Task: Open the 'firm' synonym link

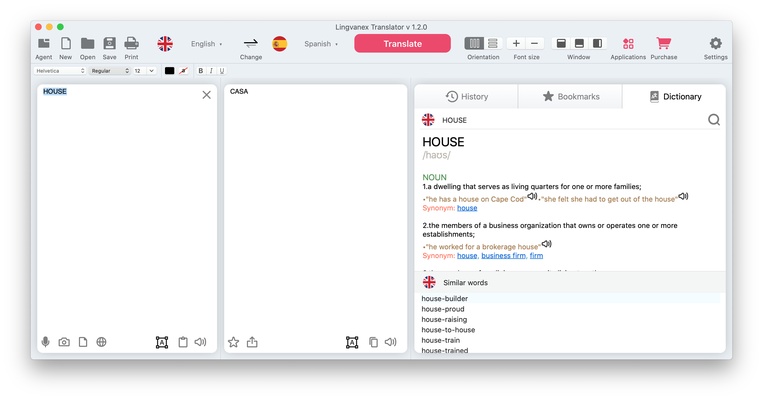Action: (x=536, y=255)
